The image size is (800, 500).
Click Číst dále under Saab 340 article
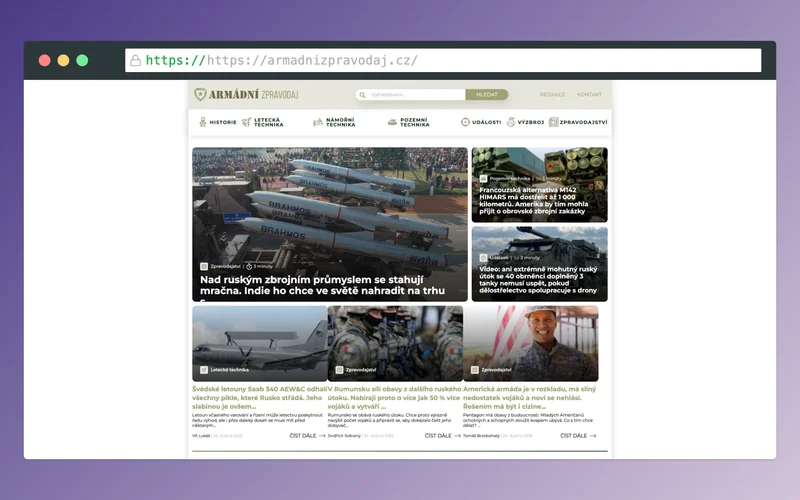pos(307,436)
